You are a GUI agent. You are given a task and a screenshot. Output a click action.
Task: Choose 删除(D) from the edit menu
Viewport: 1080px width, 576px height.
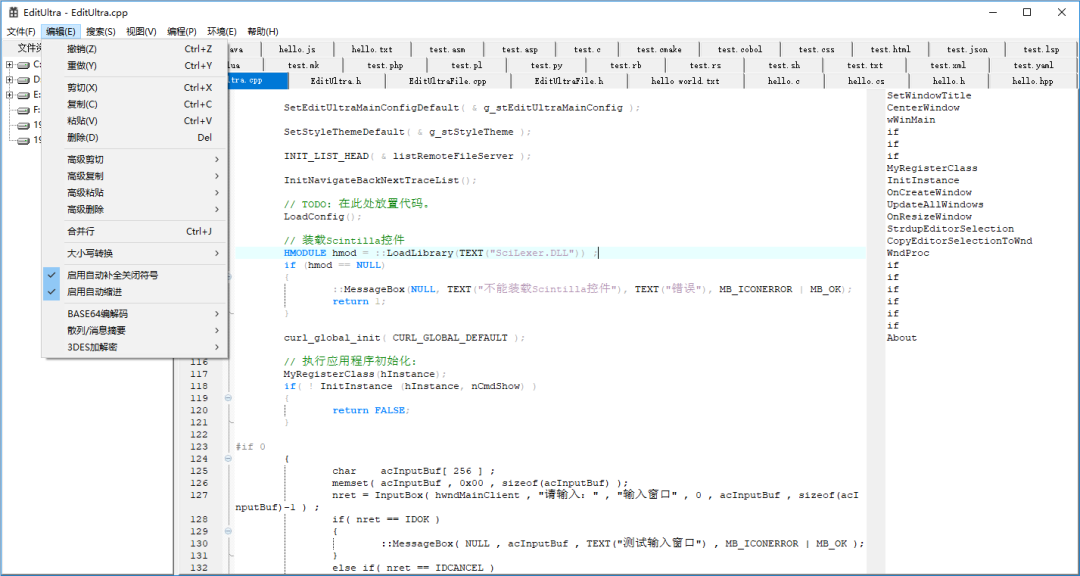point(134,137)
